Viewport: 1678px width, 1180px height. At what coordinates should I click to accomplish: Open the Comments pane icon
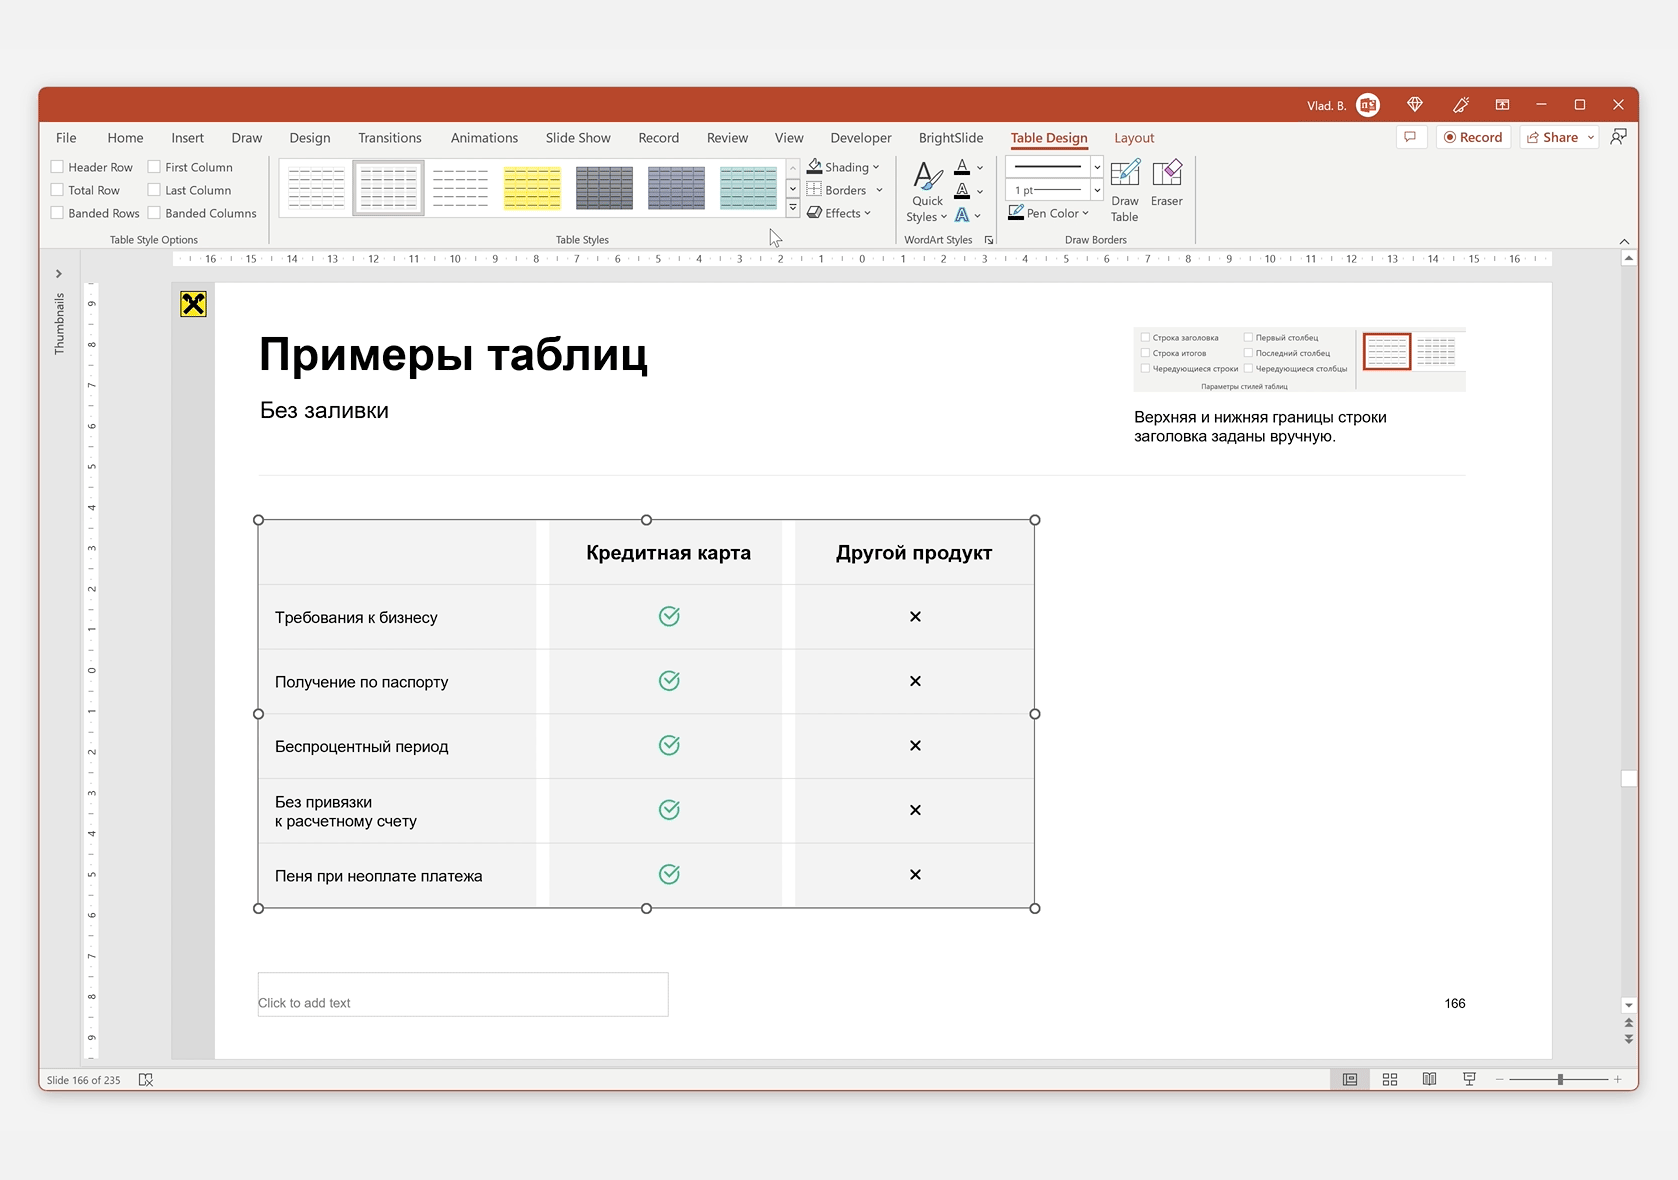[x=1410, y=137]
